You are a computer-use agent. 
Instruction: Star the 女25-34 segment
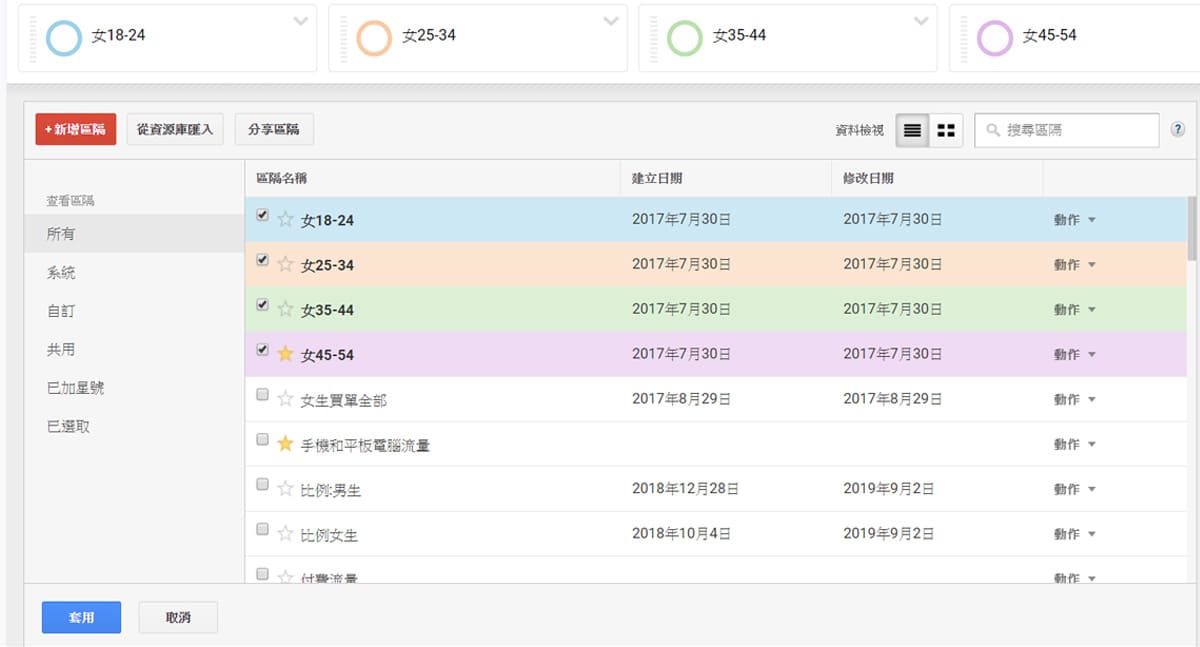[285, 264]
